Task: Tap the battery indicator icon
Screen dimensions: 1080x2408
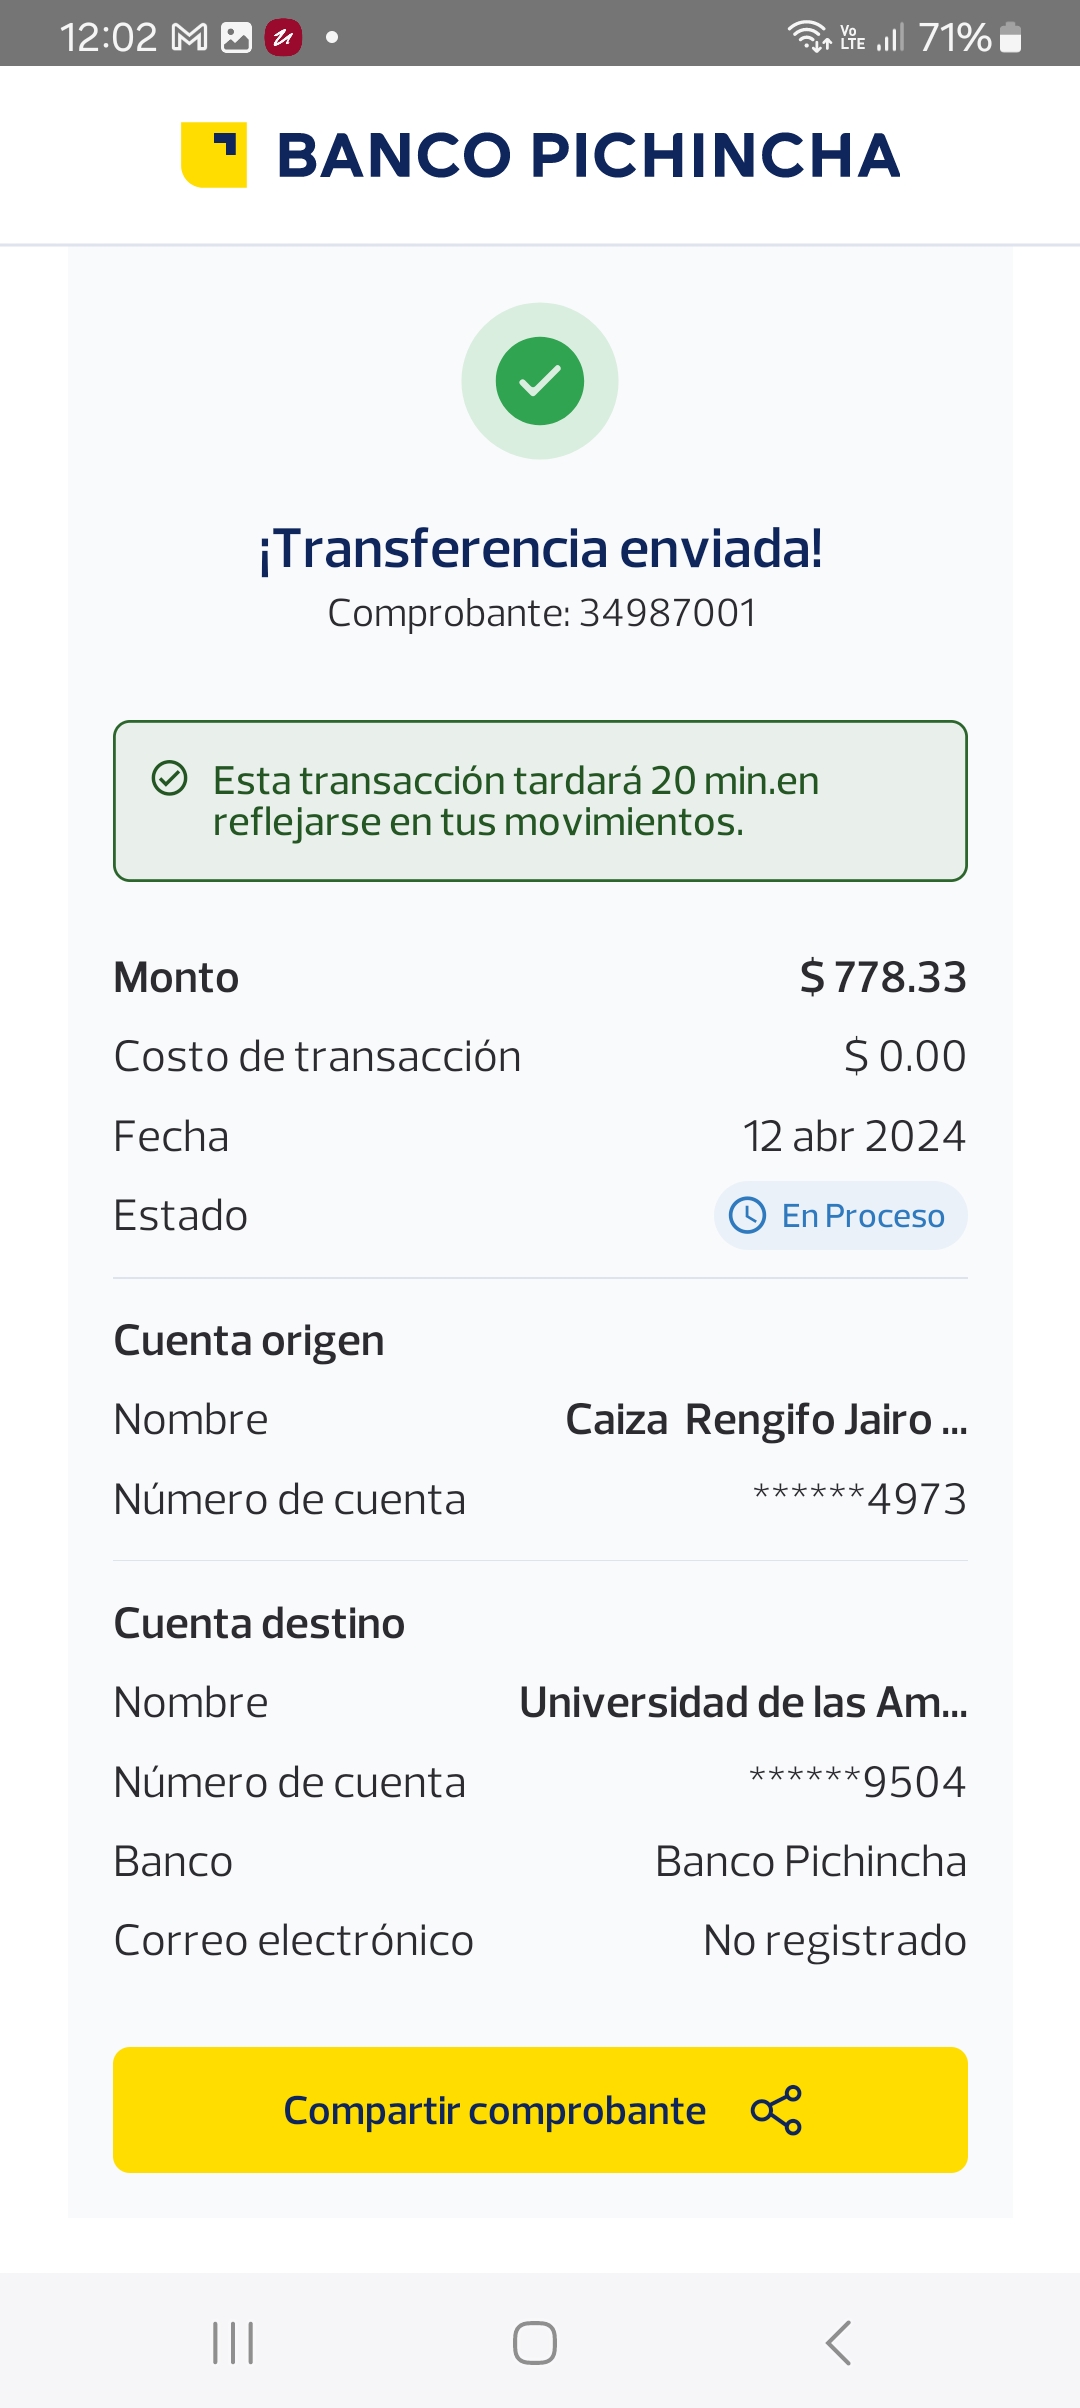Action: [1011, 38]
